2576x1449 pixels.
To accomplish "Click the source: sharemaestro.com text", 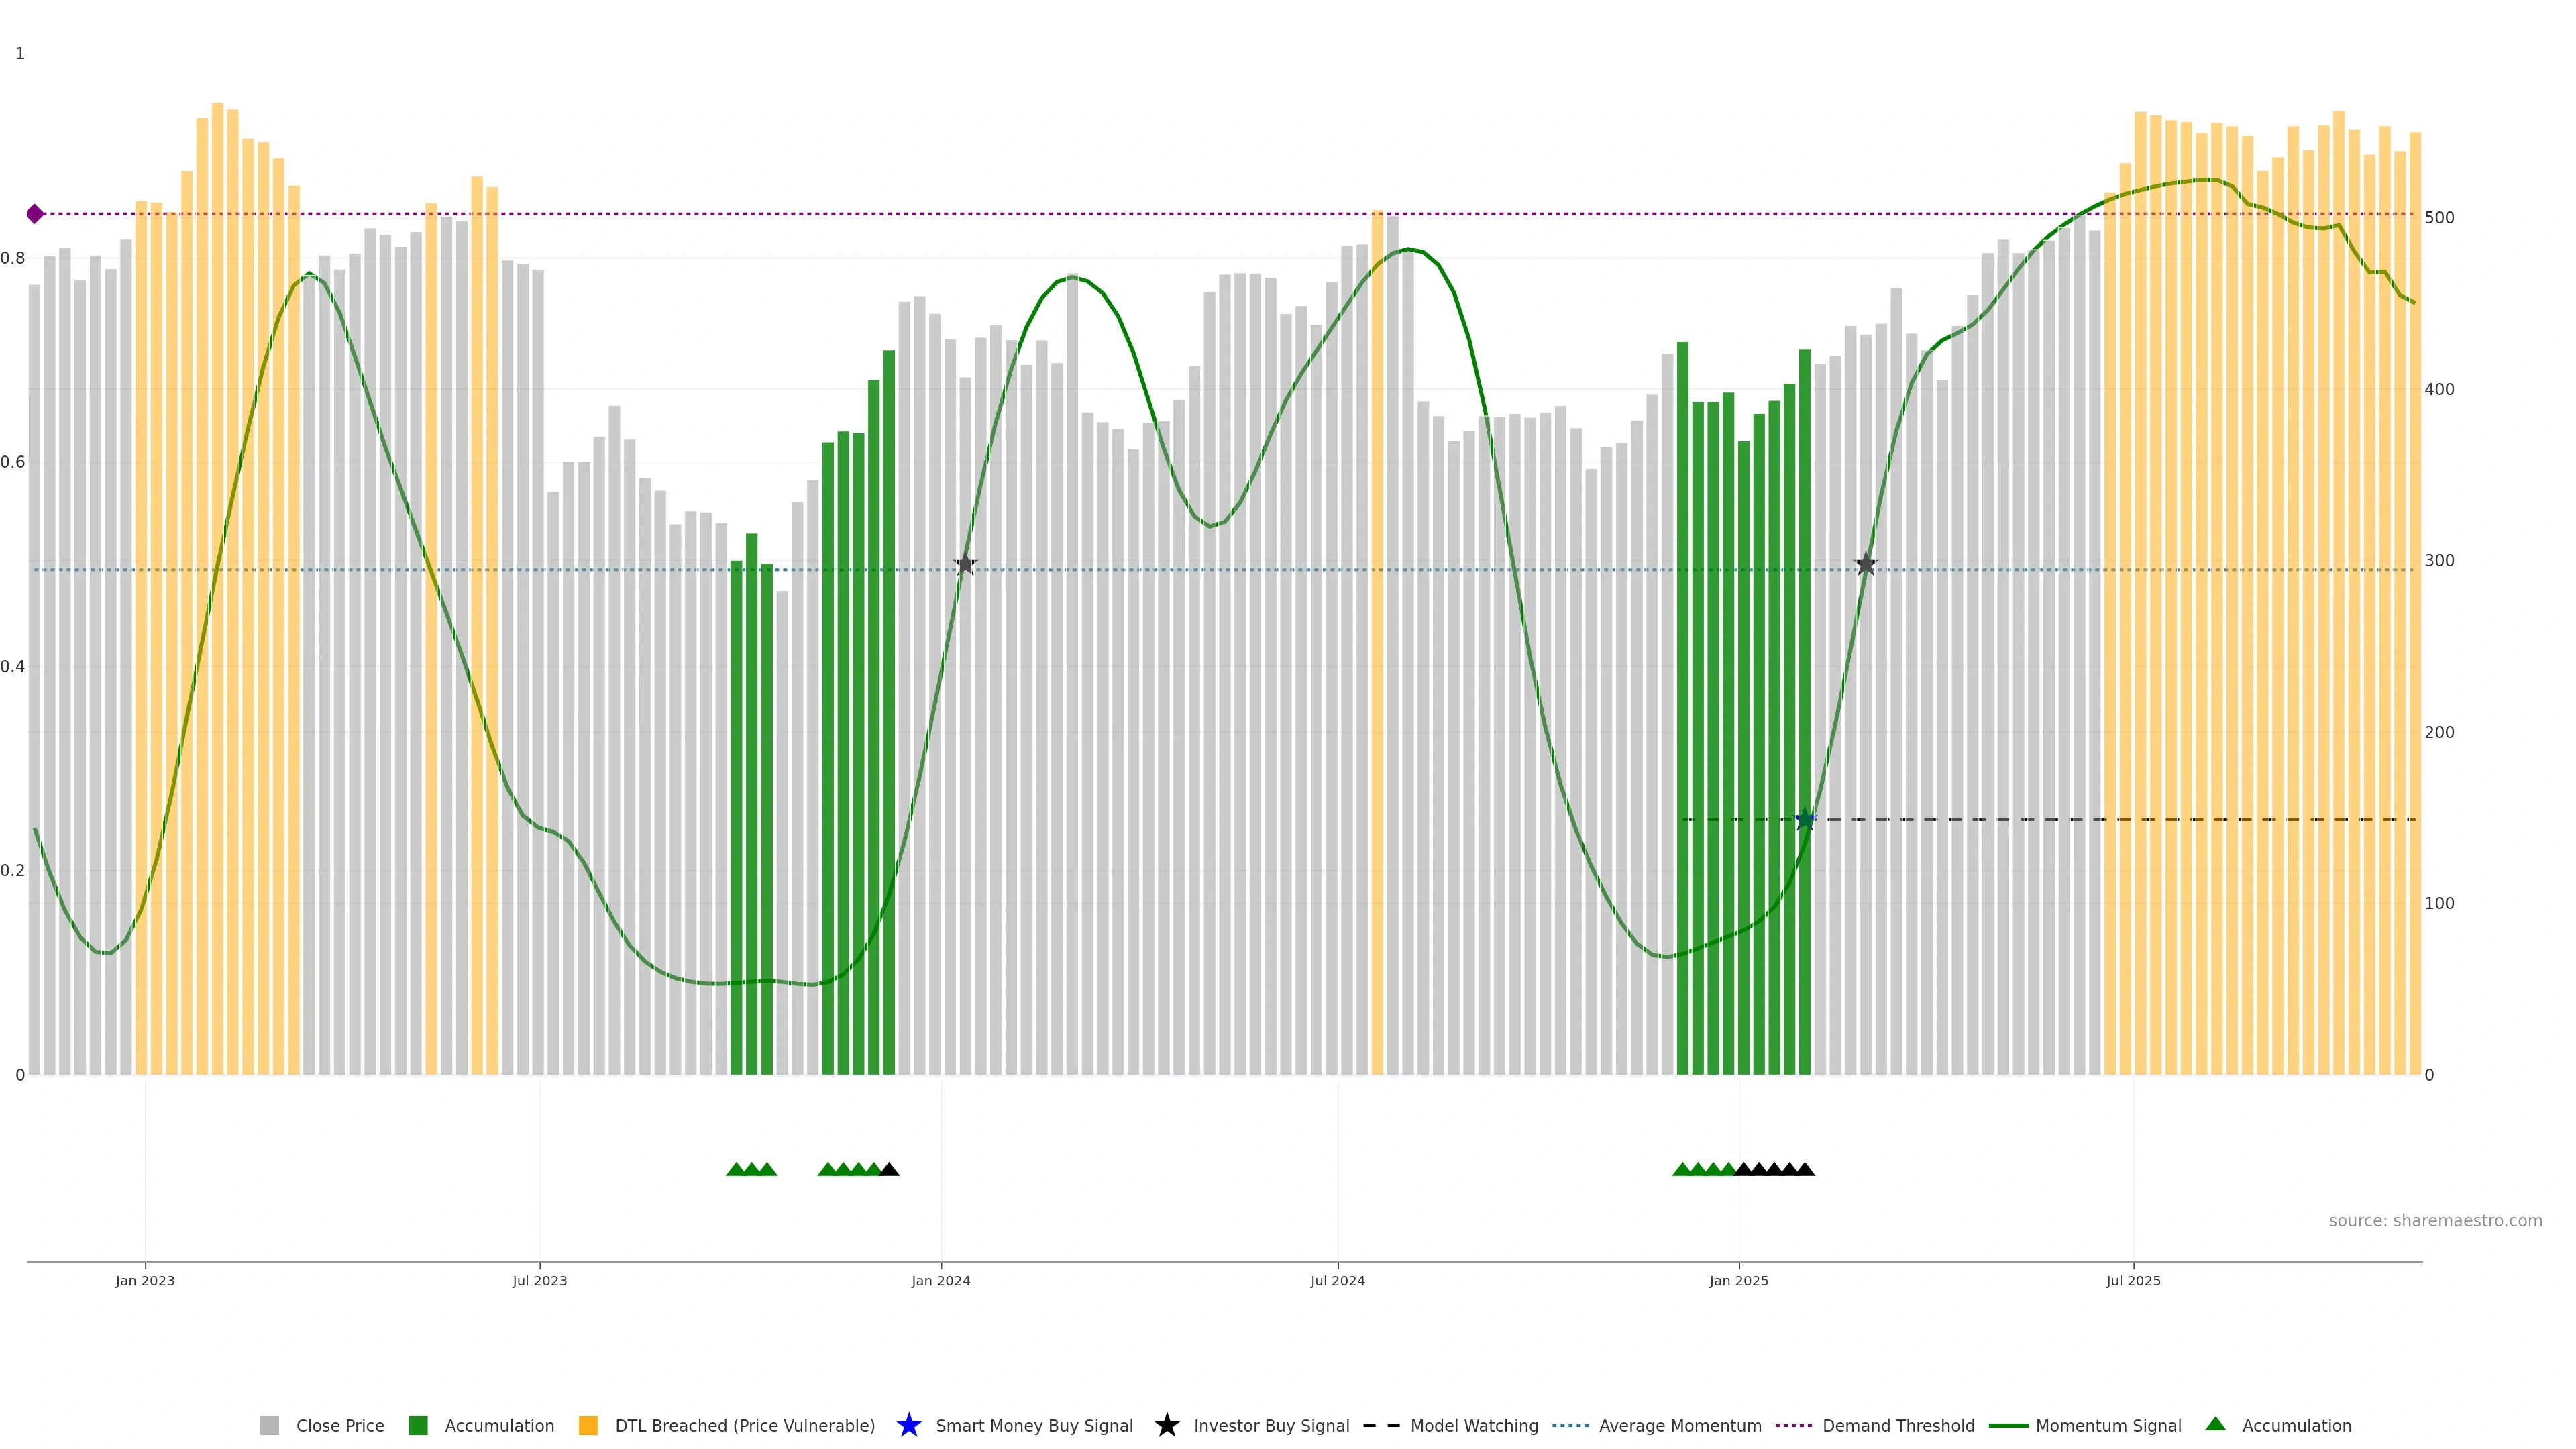I will tap(2435, 1221).
